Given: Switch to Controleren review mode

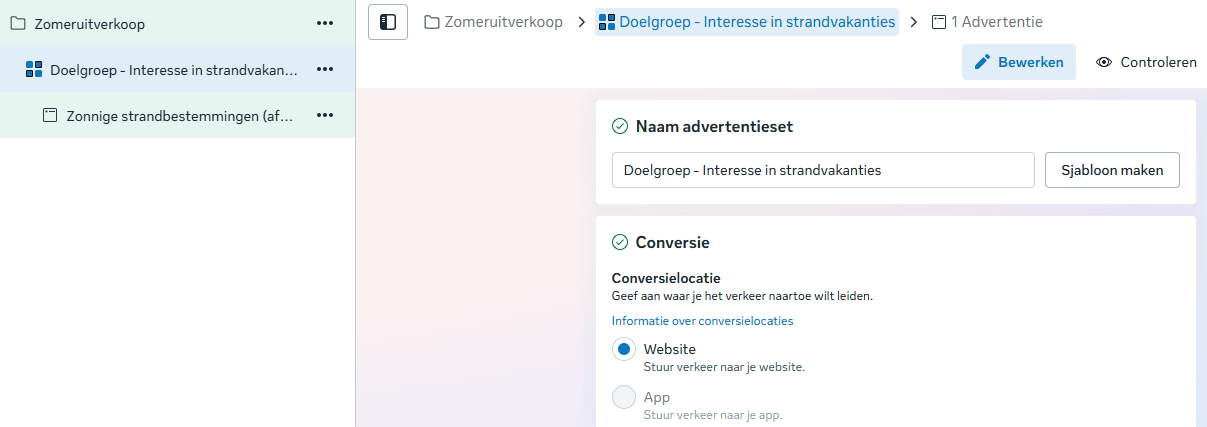Looking at the screenshot, I should pos(1146,62).
